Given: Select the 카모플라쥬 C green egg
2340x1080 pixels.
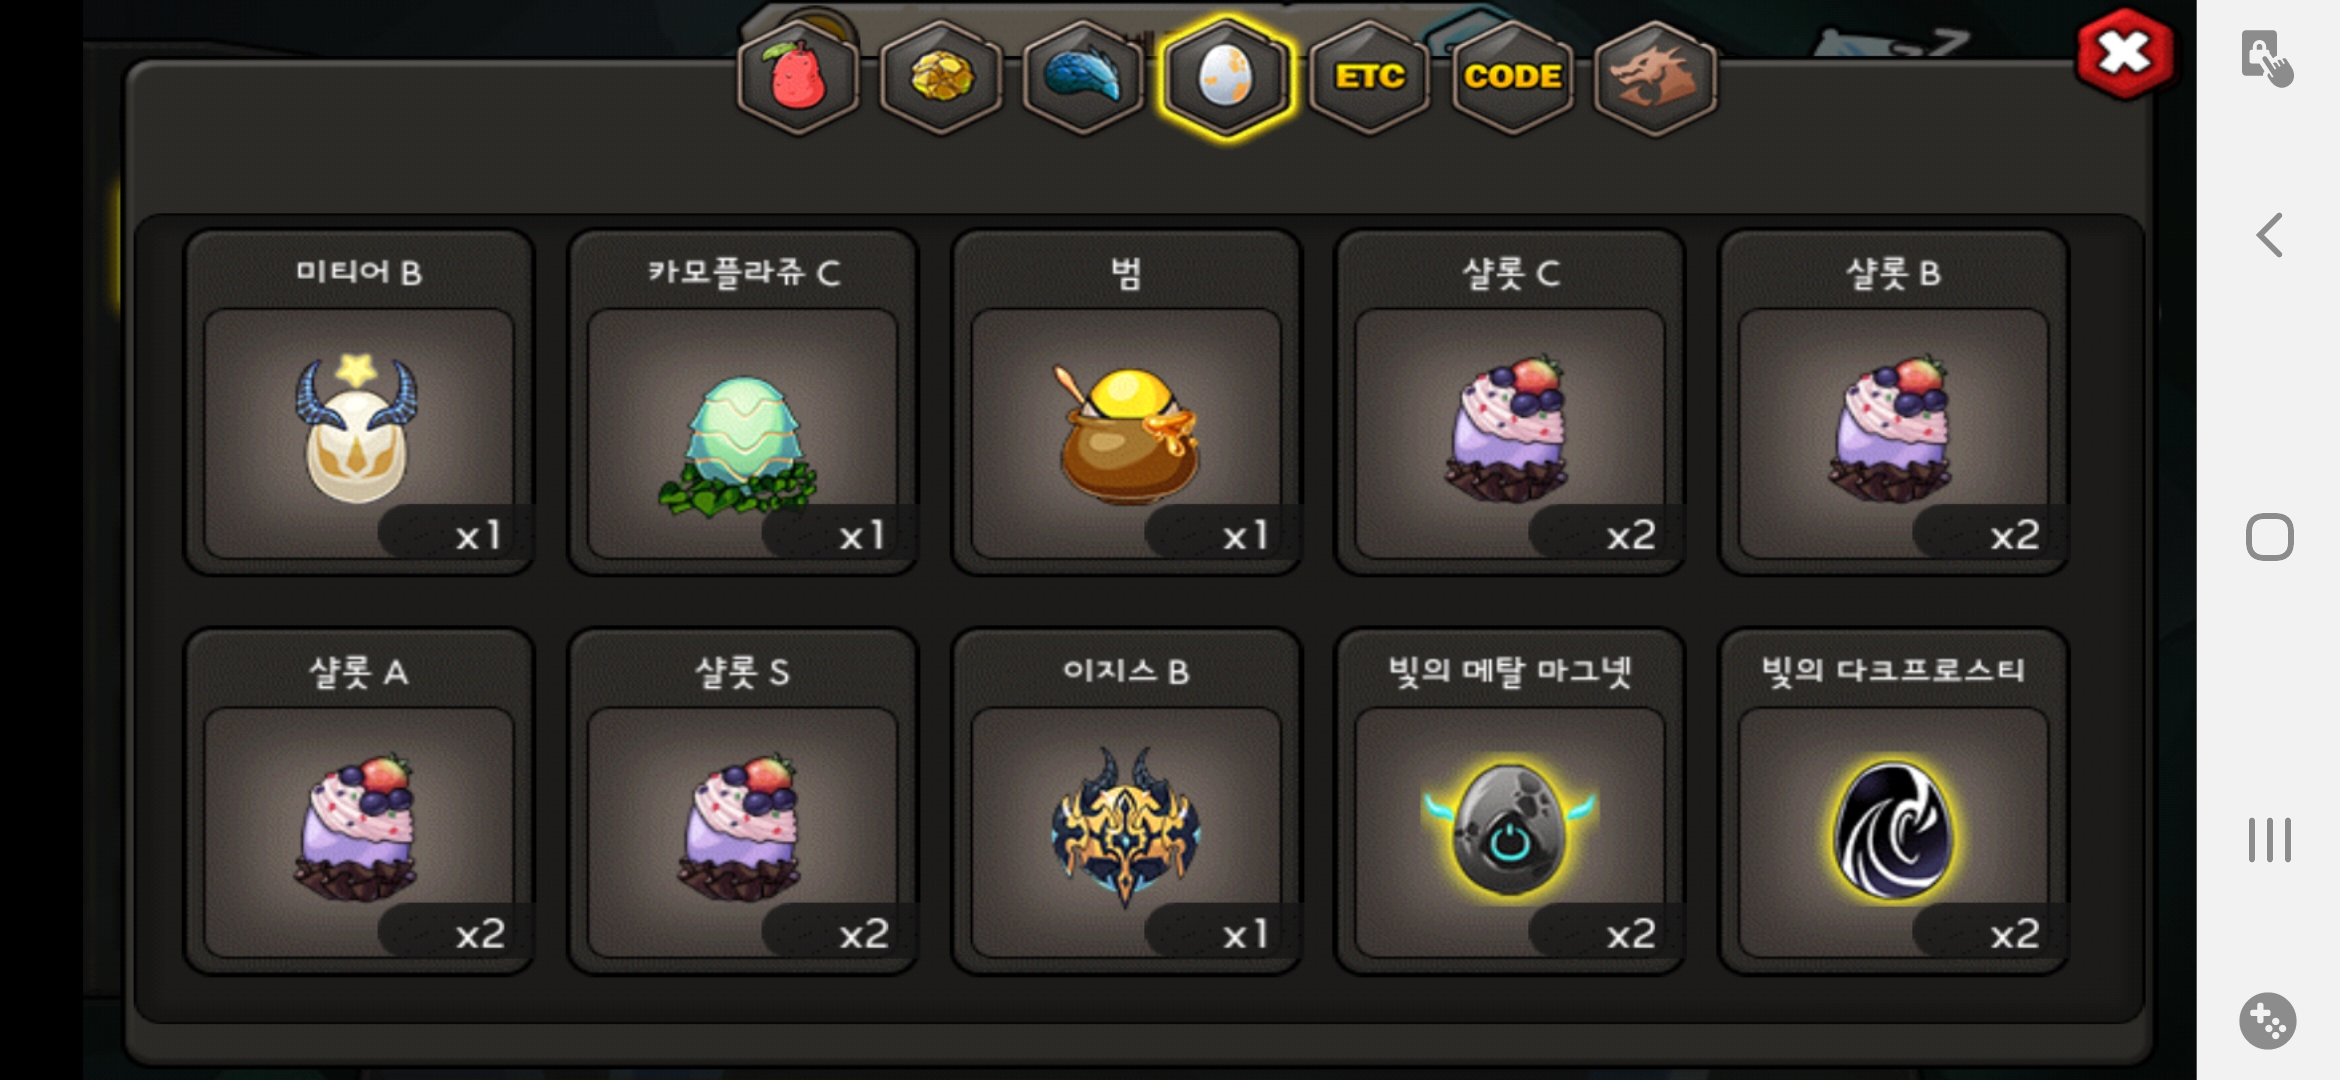Looking at the screenshot, I should (743, 403).
